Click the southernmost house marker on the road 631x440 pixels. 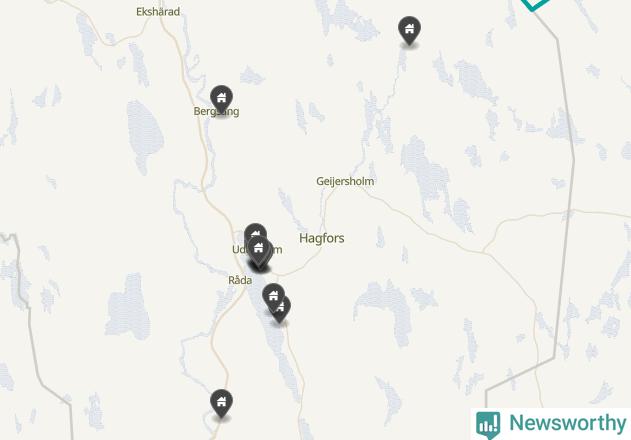tap(221, 403)
